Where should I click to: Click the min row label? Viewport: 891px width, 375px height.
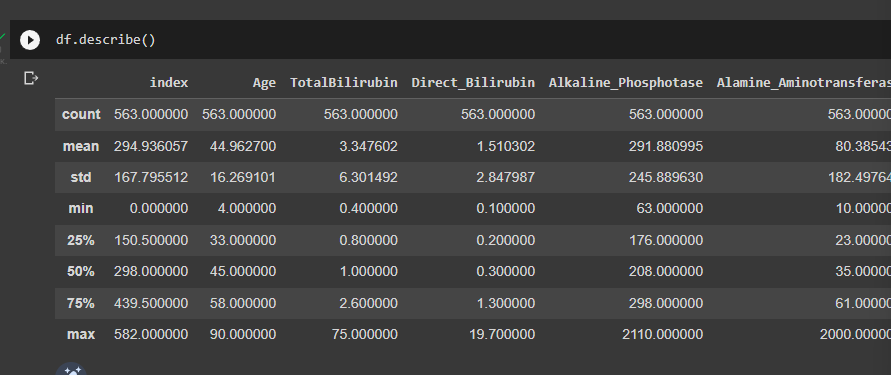click(81, 209)
